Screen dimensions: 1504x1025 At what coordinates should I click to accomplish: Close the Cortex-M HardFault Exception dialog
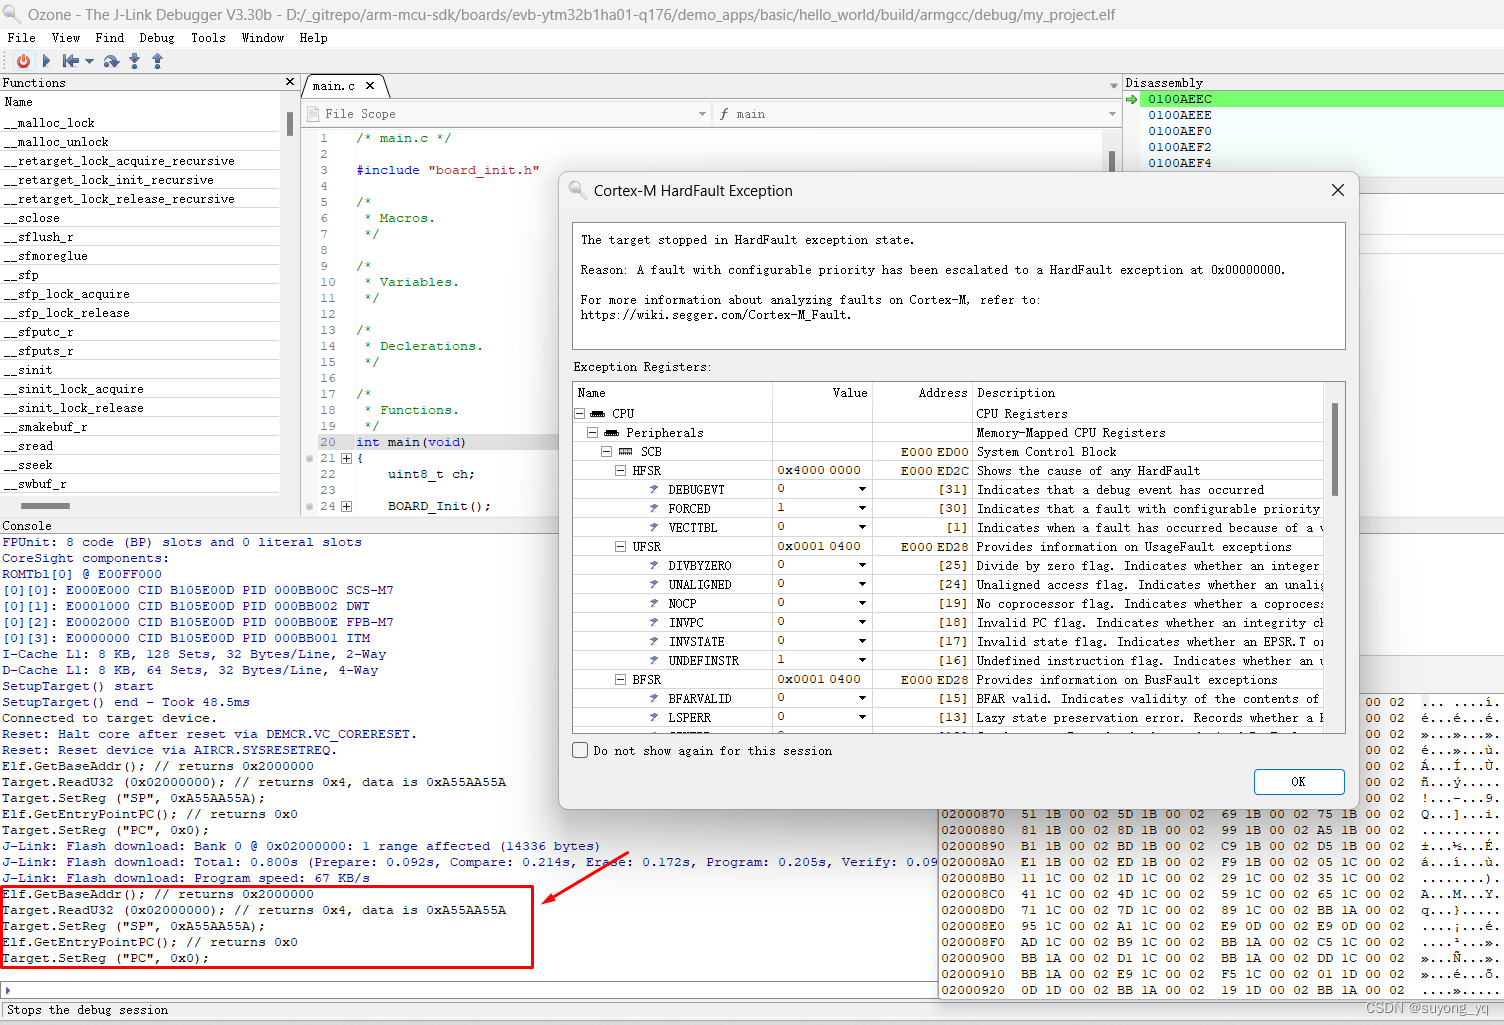tap(1337, 190)
